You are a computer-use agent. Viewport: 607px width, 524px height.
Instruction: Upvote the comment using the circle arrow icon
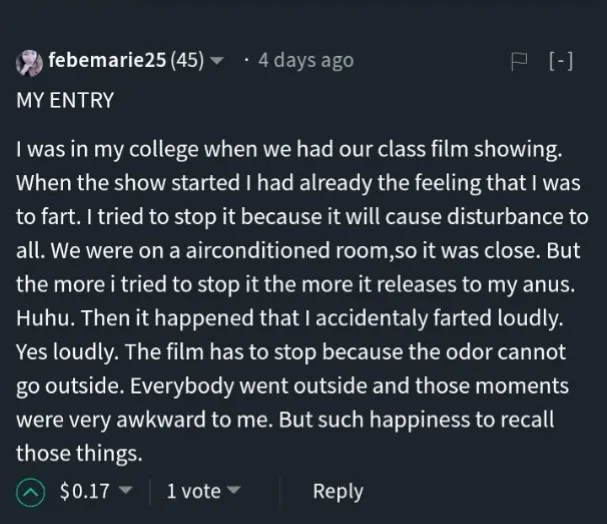(x=30, y=492)
